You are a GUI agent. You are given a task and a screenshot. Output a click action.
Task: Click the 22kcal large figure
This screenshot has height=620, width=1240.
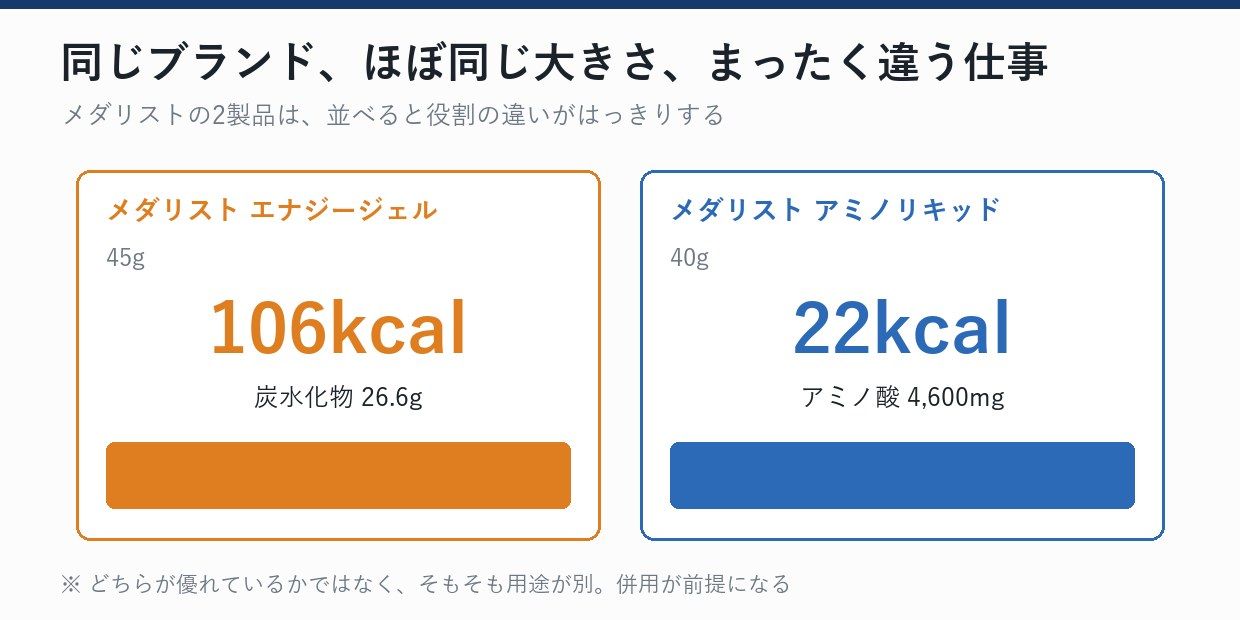[x=902, y=328]
